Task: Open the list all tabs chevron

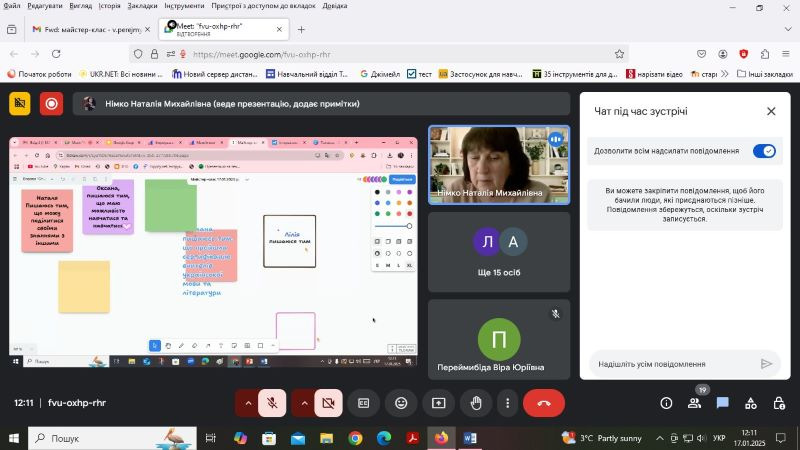Action: (788, 30)
